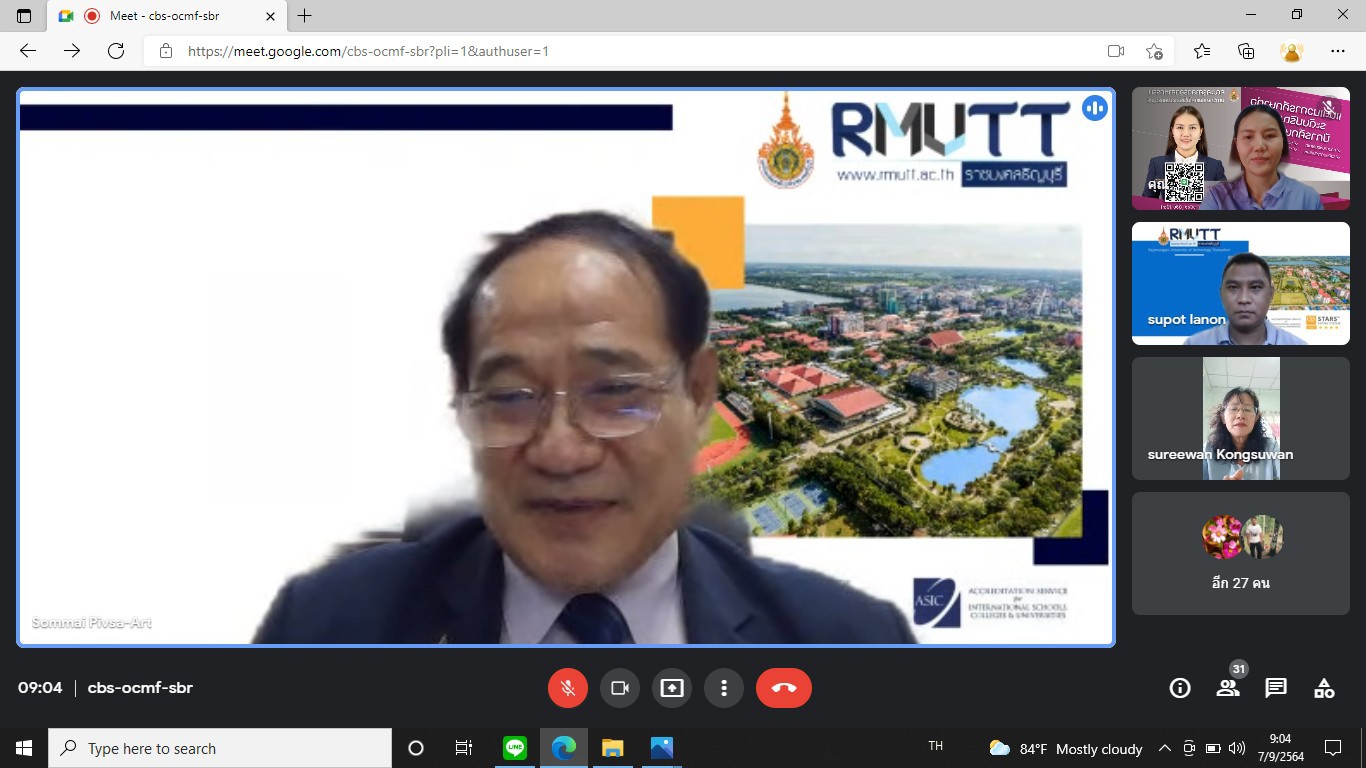Start presenting your screen
This screenshot has height=768, width=1366.
coord(672,688)
